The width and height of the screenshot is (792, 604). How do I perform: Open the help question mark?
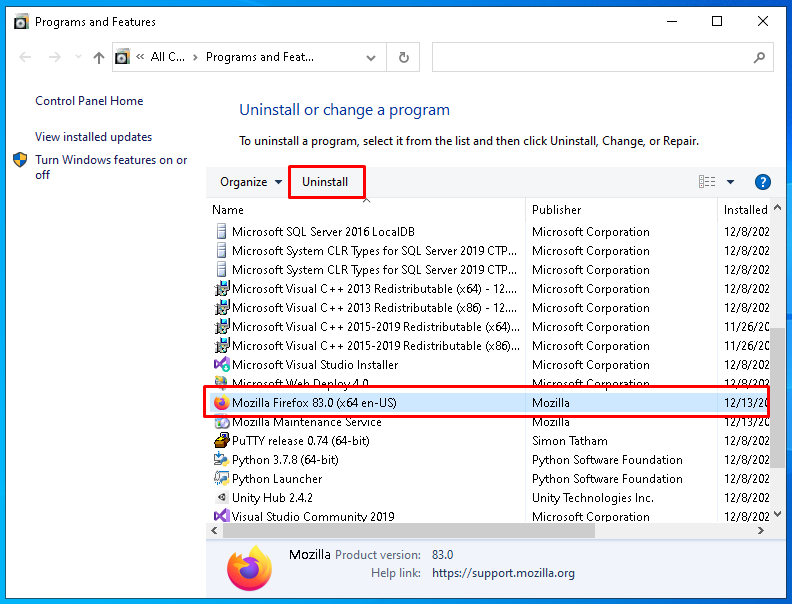pos(763,182)
